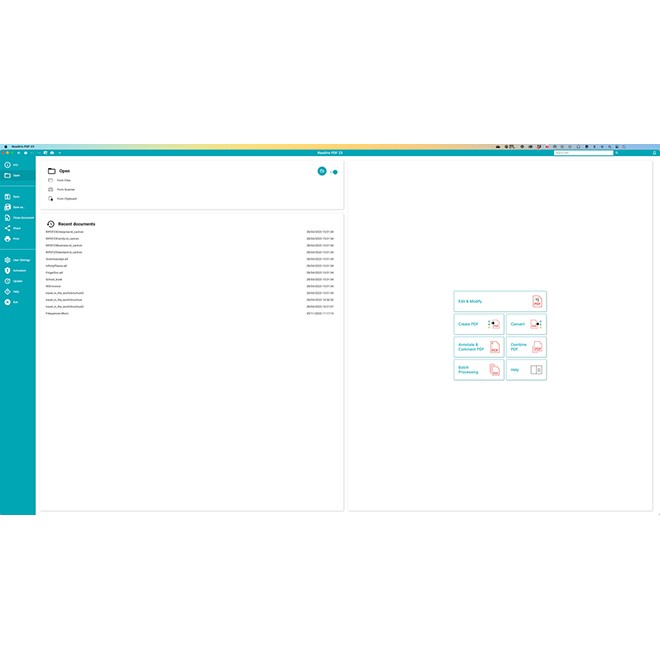The height and width of the screenshot is (660, 660).
Task: Choose From Scanner under Open
Action: click(61, 189)
